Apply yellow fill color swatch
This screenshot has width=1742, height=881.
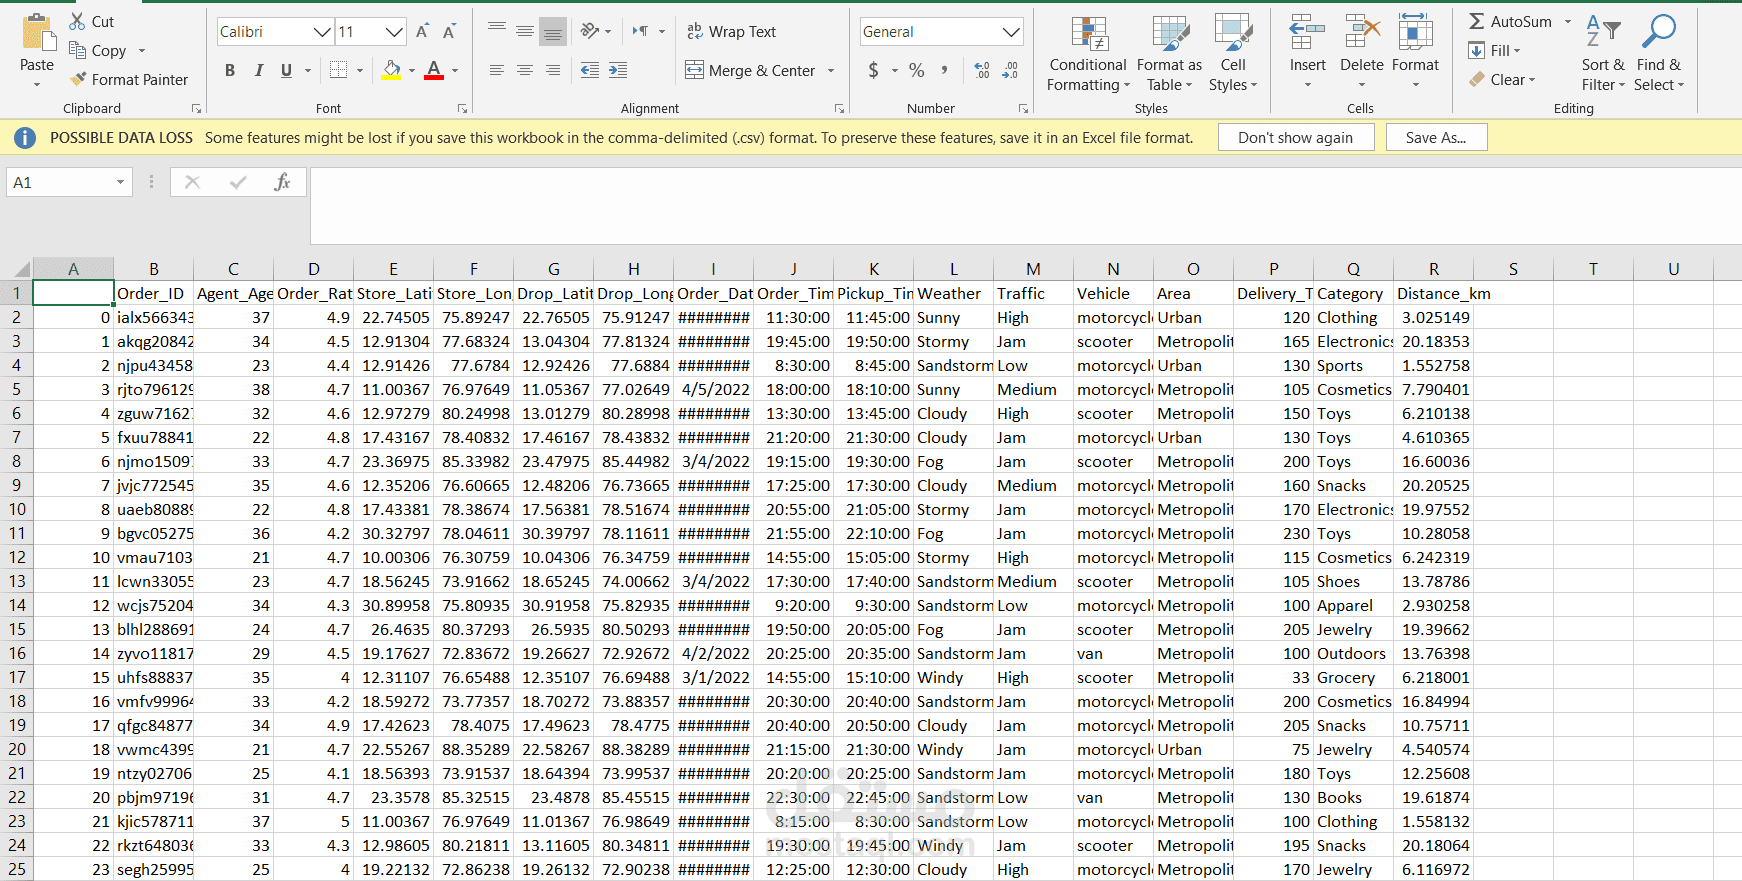pos(391,70)
